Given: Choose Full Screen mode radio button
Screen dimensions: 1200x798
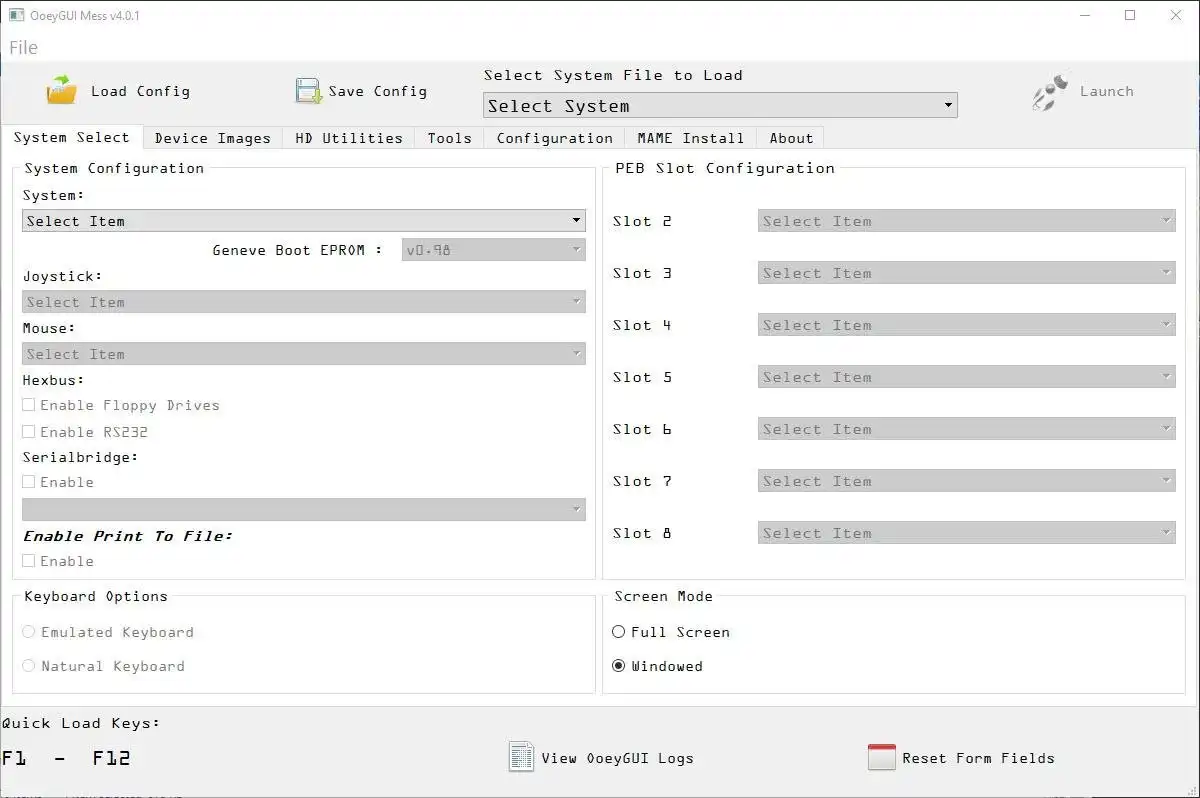Looking at the screenshot, I should coord(618,632).
